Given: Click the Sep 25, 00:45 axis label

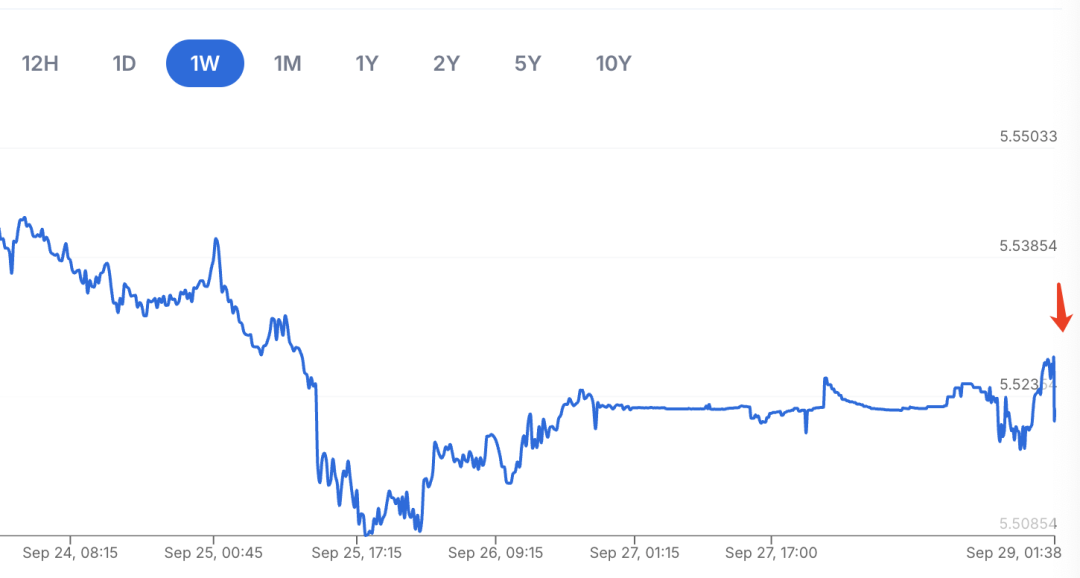Looking at the screenshot, I should [213, 552].
